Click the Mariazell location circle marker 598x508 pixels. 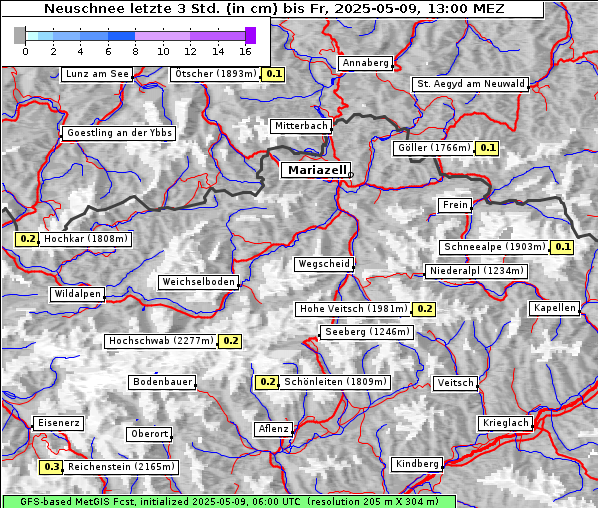pyautogui.click(x=351, y=175)
